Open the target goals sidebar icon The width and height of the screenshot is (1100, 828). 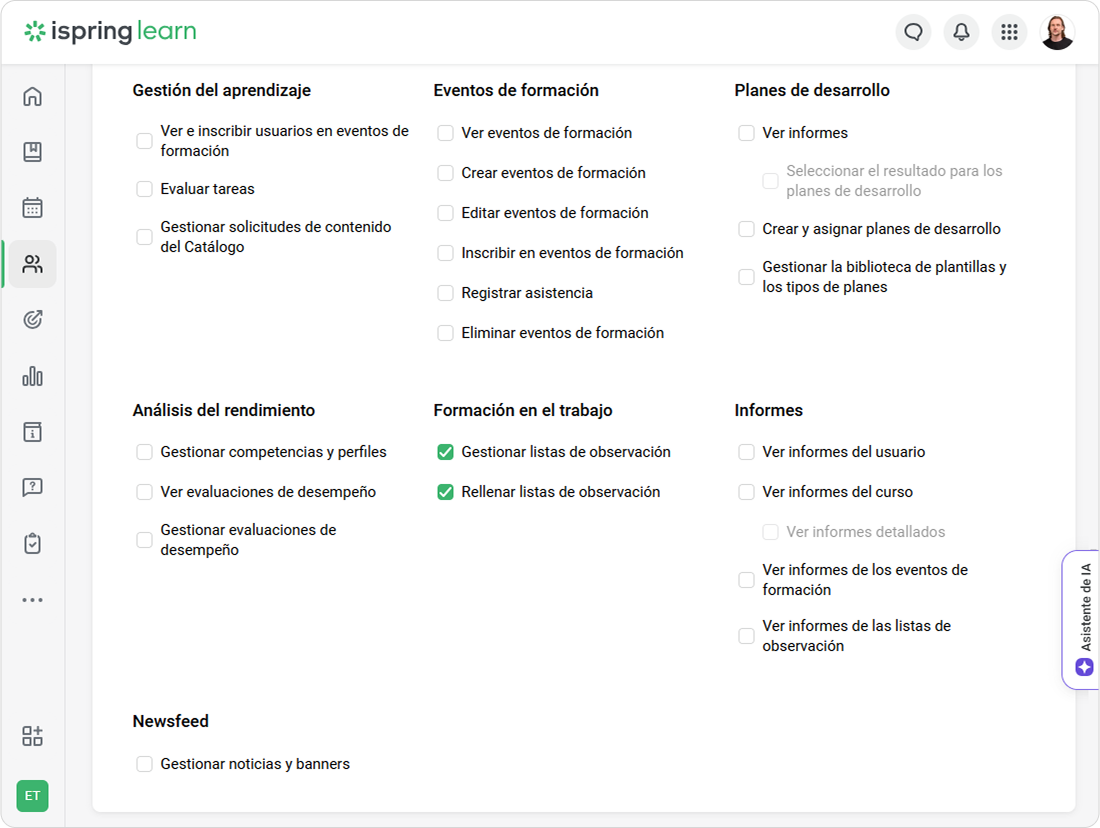pos(32,320)
